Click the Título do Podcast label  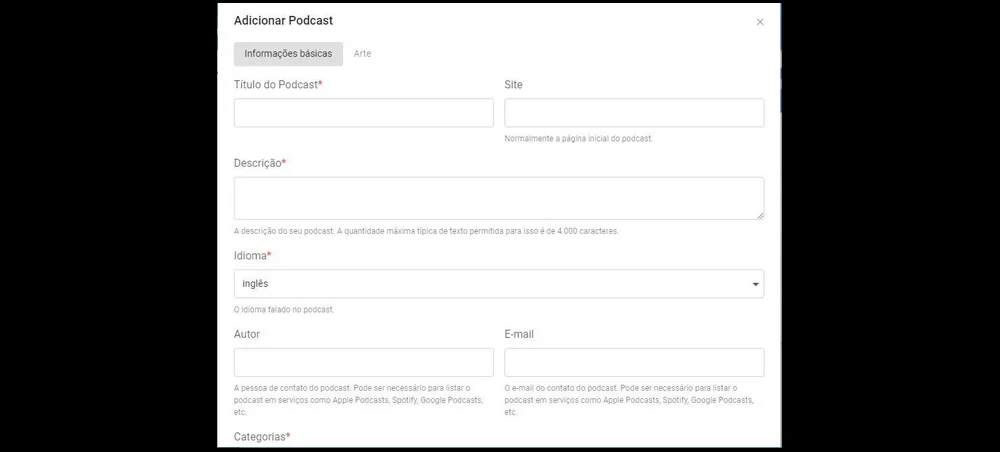(277, 85)
